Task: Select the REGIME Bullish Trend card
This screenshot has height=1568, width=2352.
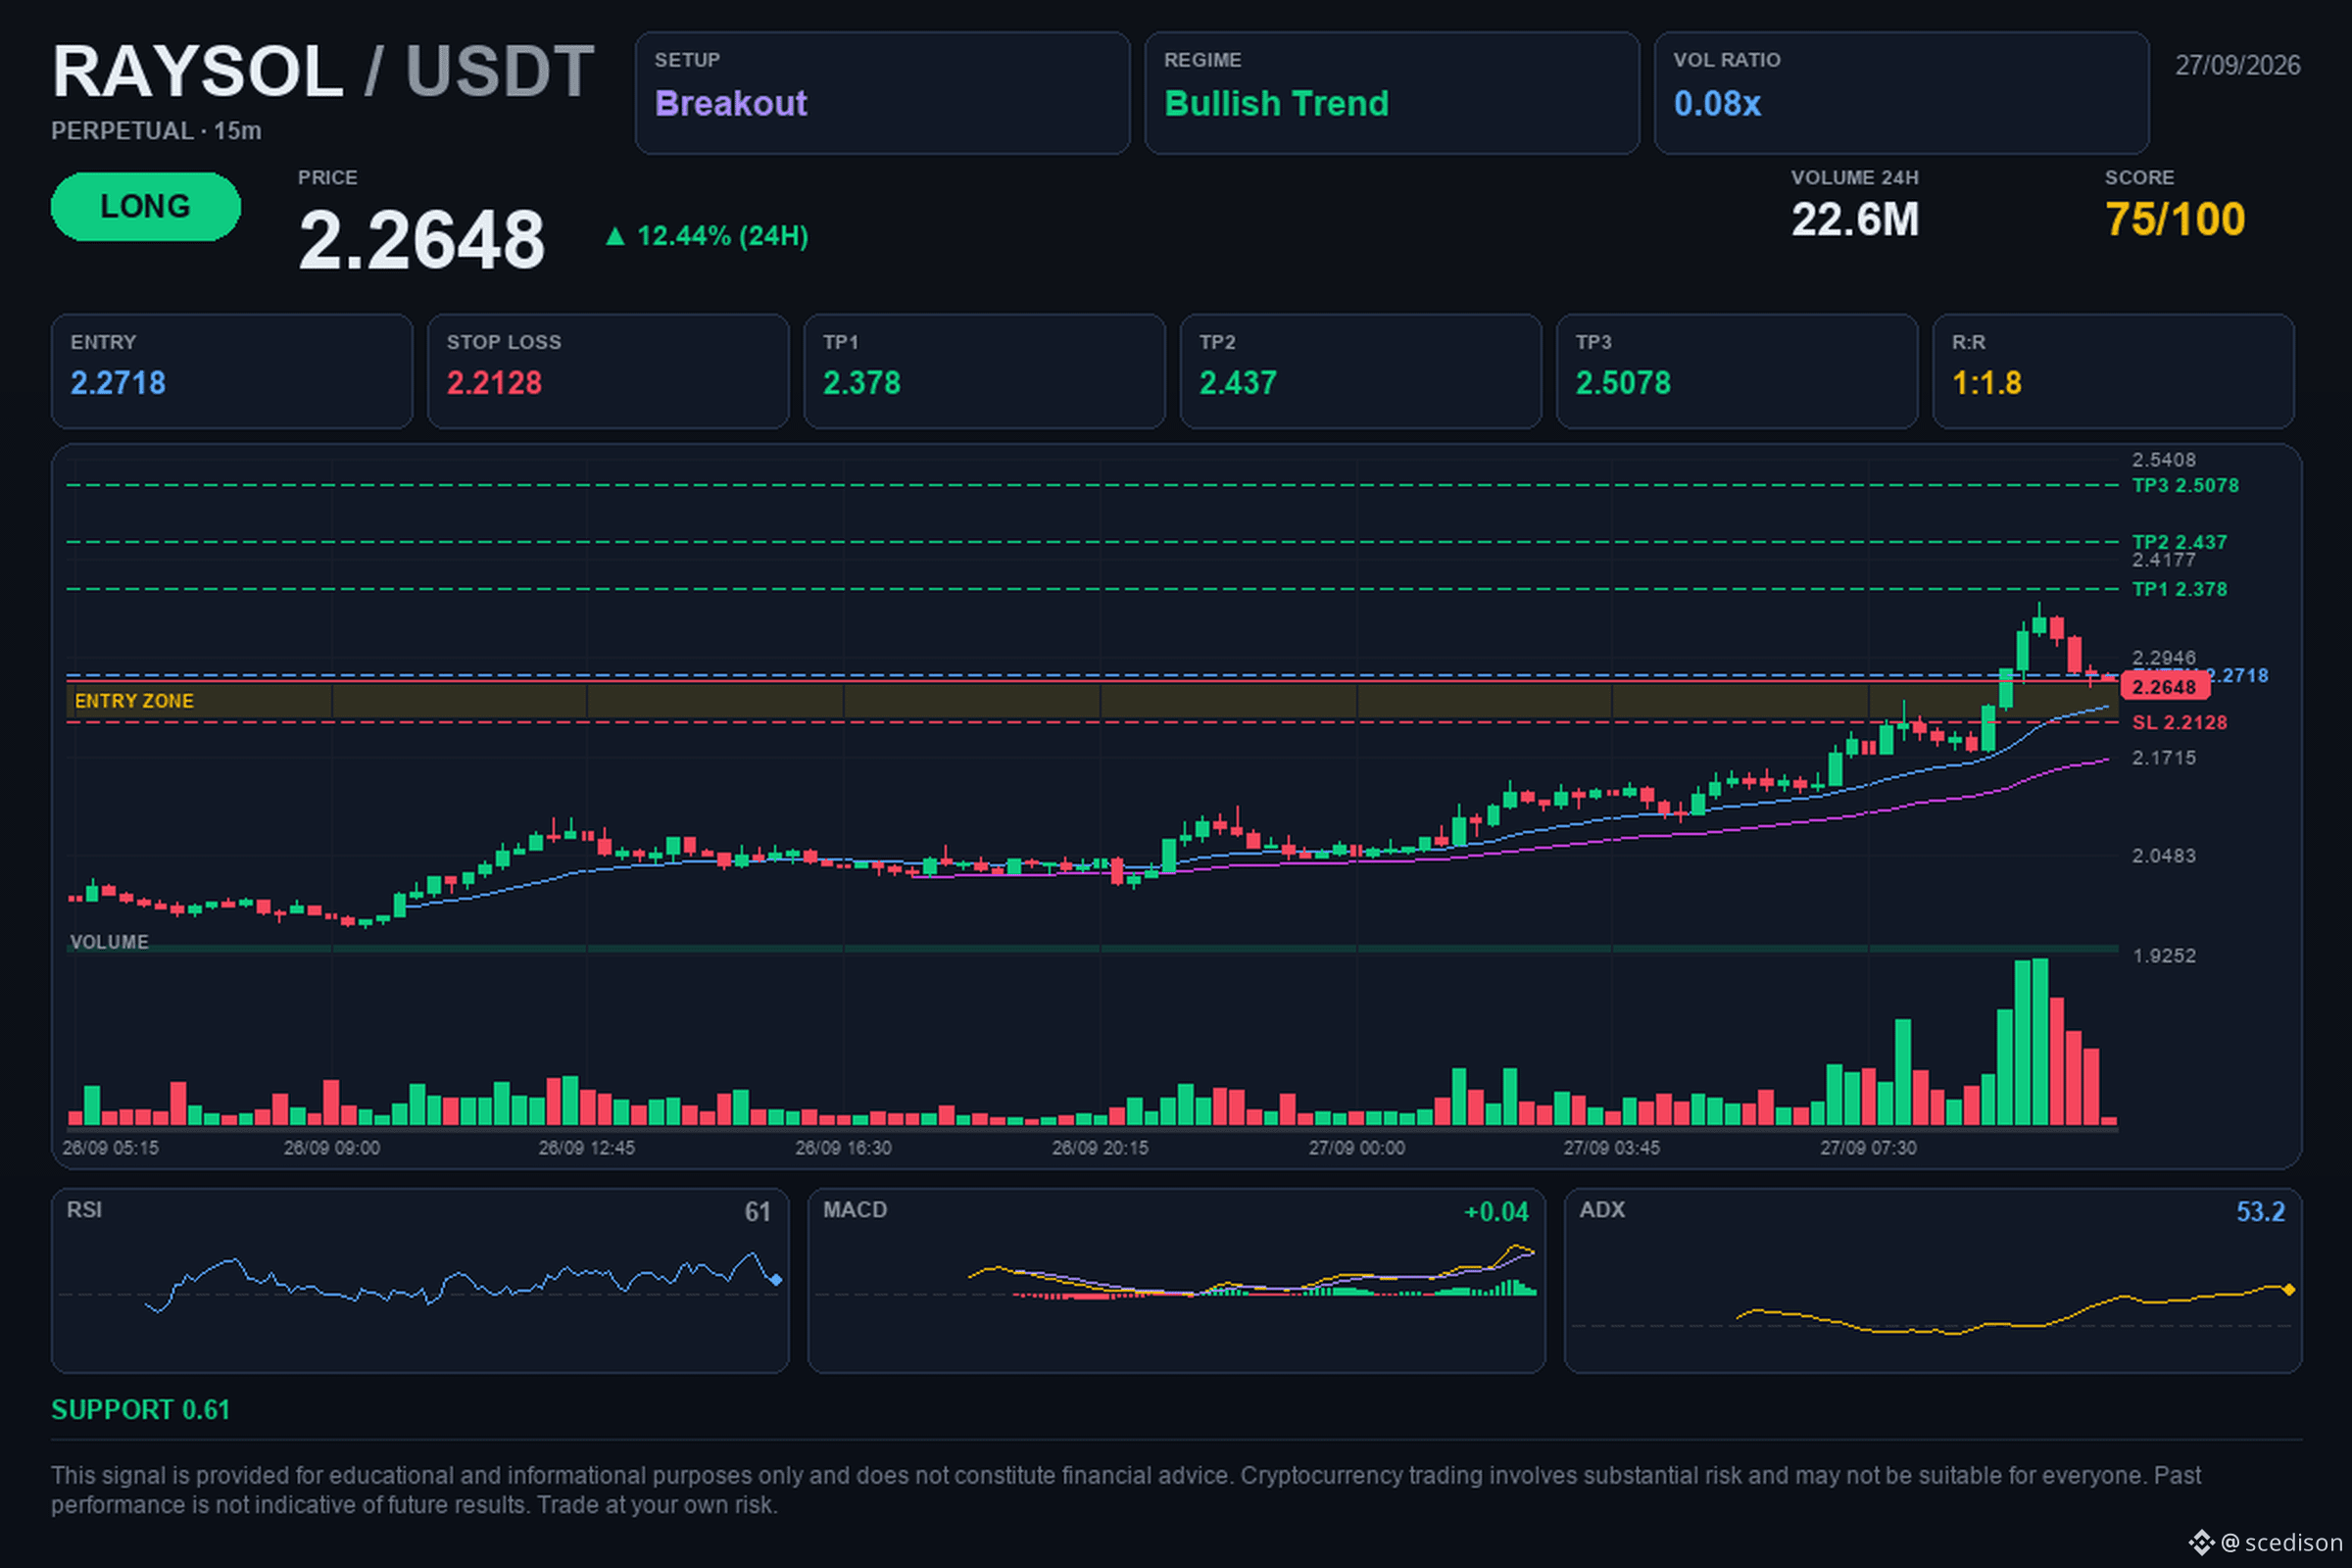Action: click(x=1391, y=93)
